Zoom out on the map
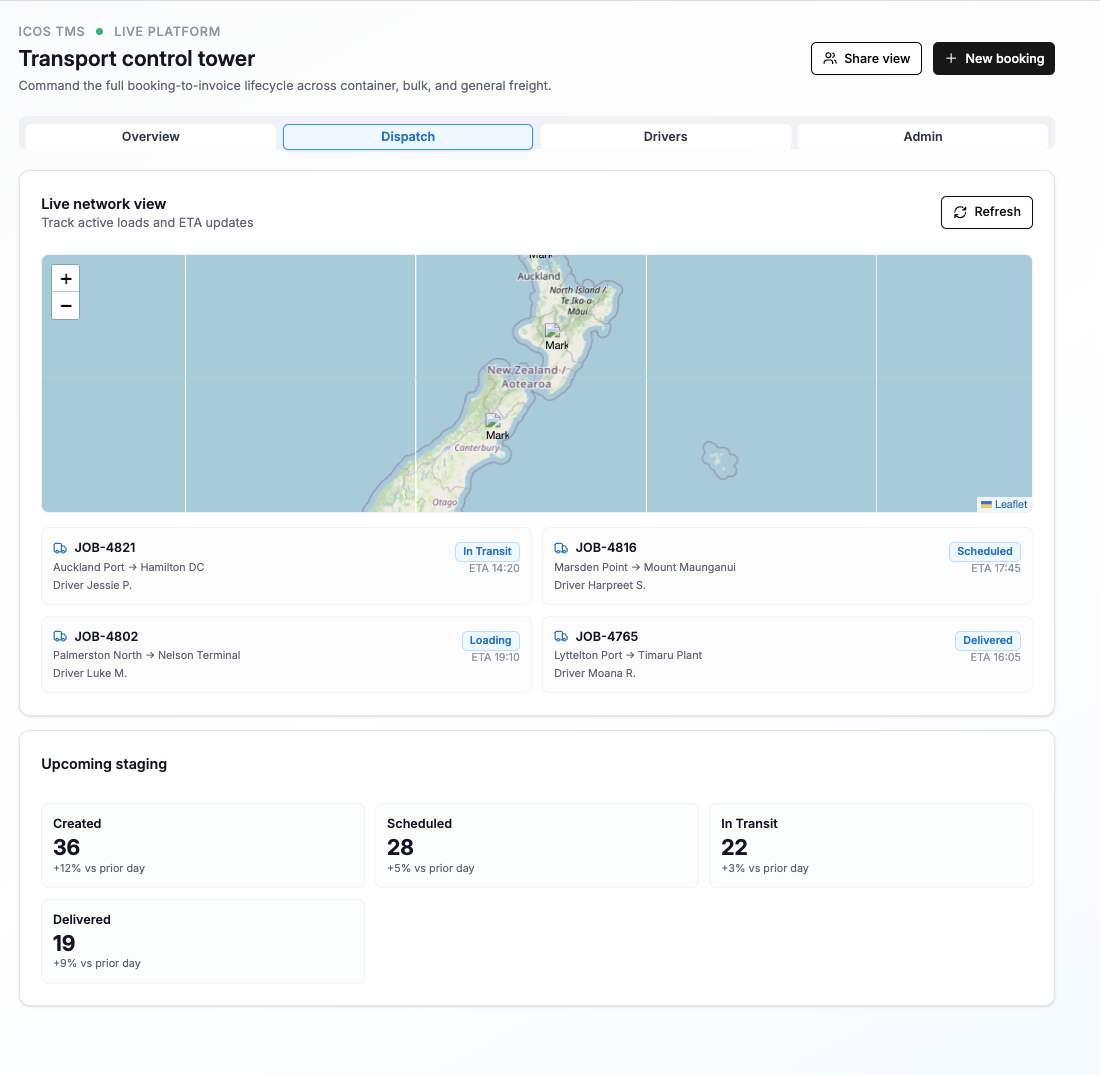This screenshot has width=1100, height=1075. click(66, 306)
